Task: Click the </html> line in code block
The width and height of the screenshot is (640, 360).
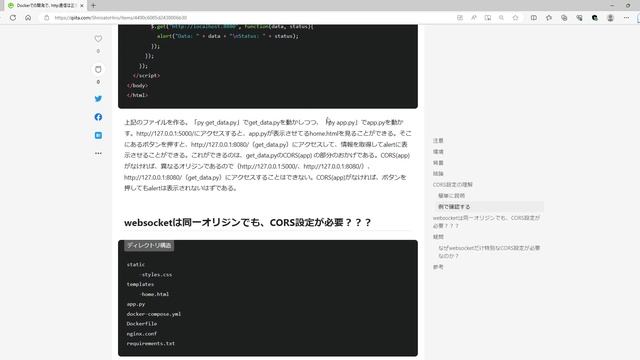Action: 138,95
